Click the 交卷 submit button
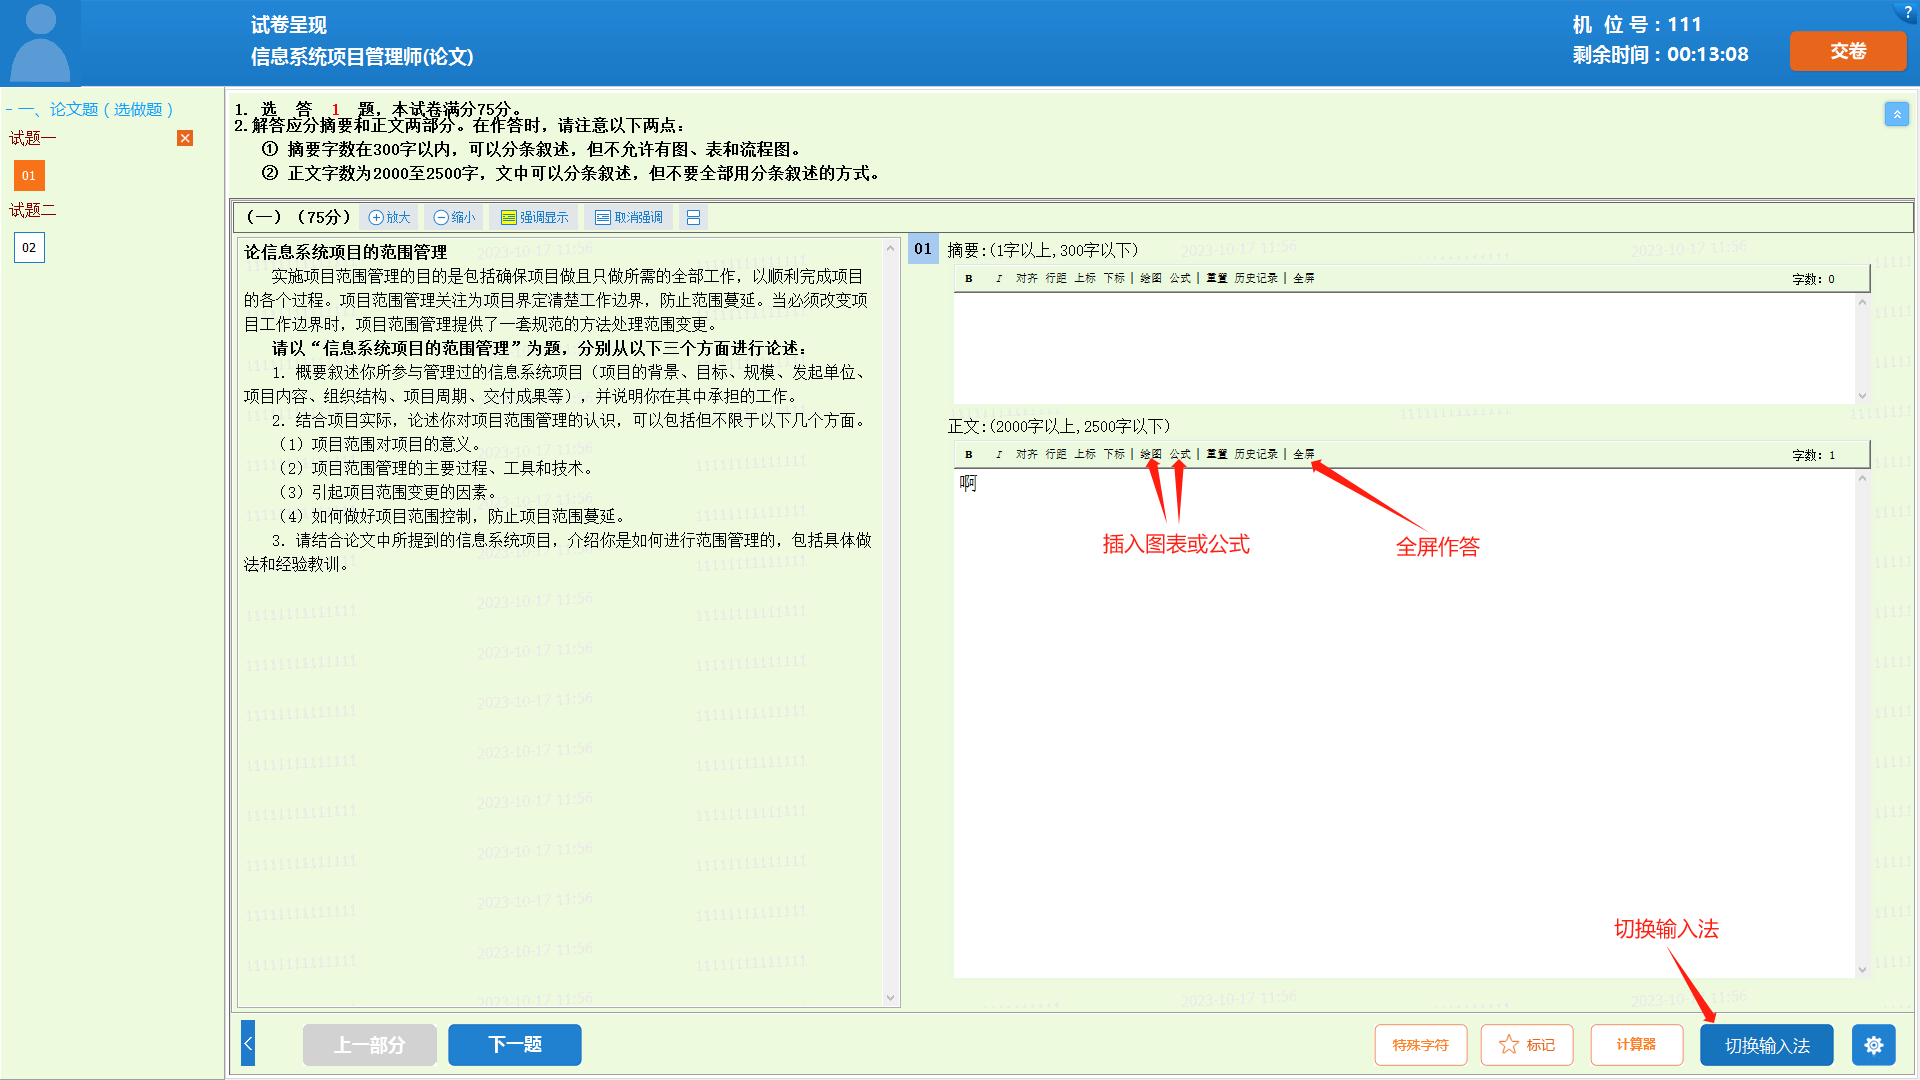This screenshot has width=1920, height=1080. coord(1847,52)
